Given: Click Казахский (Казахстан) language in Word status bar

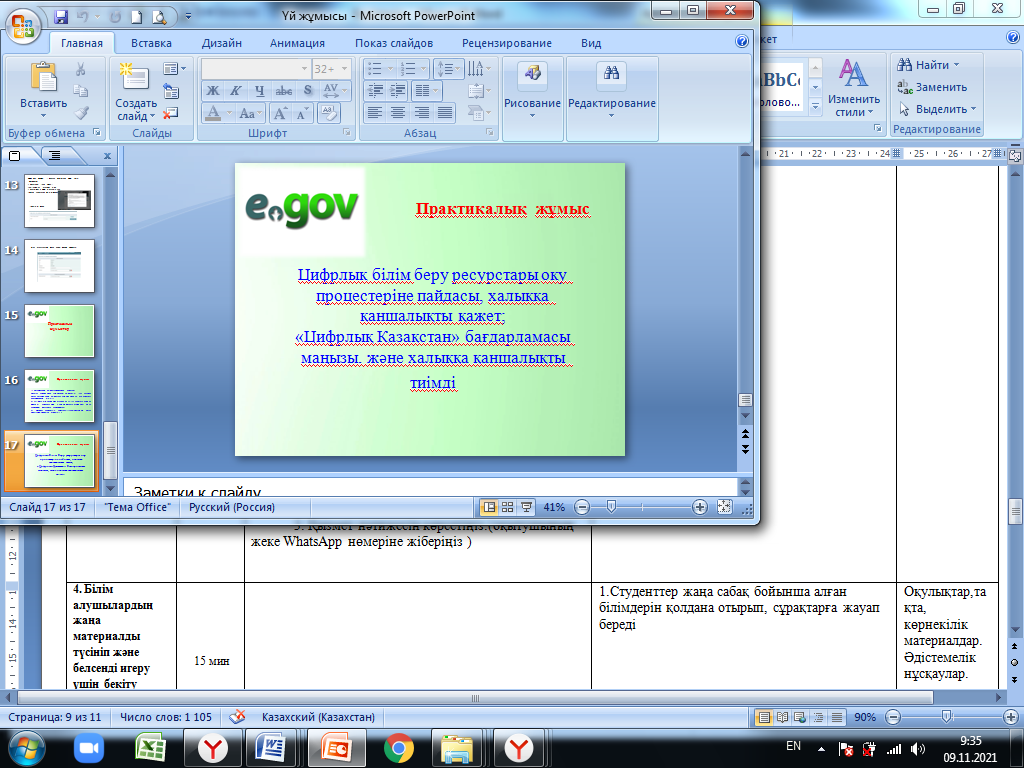Looking at the screenshot, I should pos(319,716).
